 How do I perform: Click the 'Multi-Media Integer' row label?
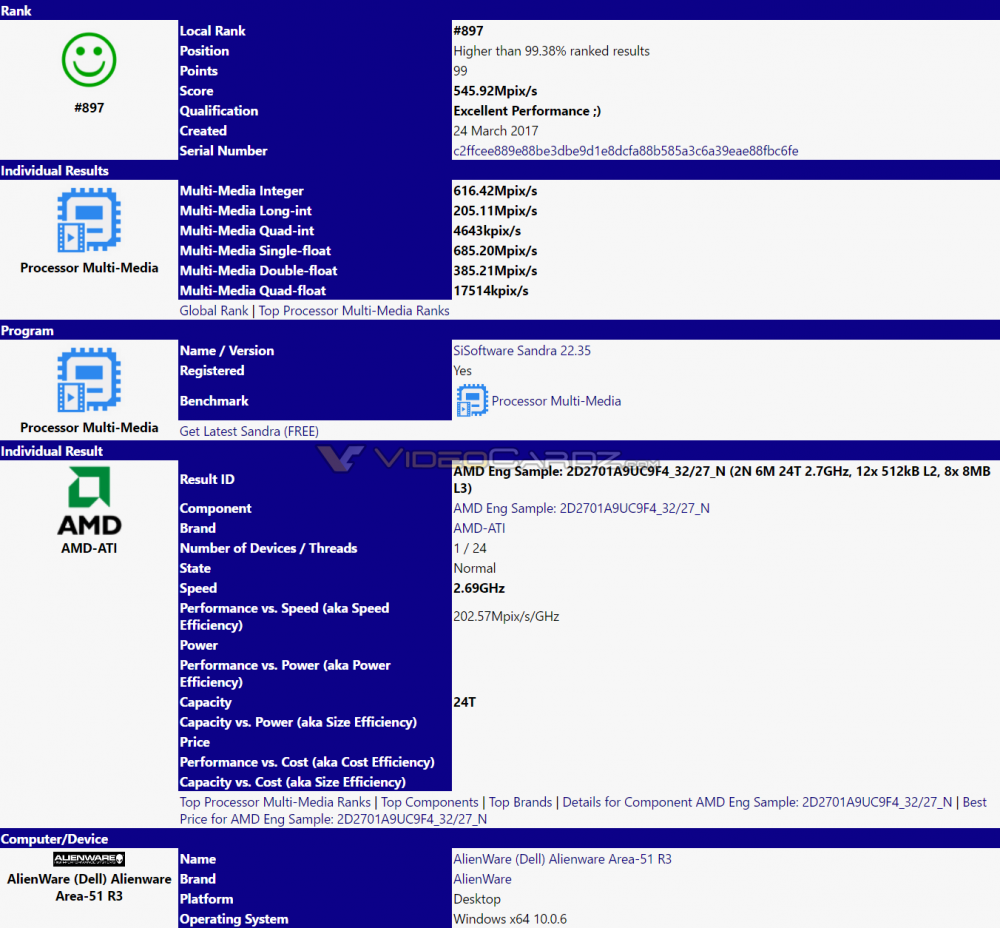(241, 191)
